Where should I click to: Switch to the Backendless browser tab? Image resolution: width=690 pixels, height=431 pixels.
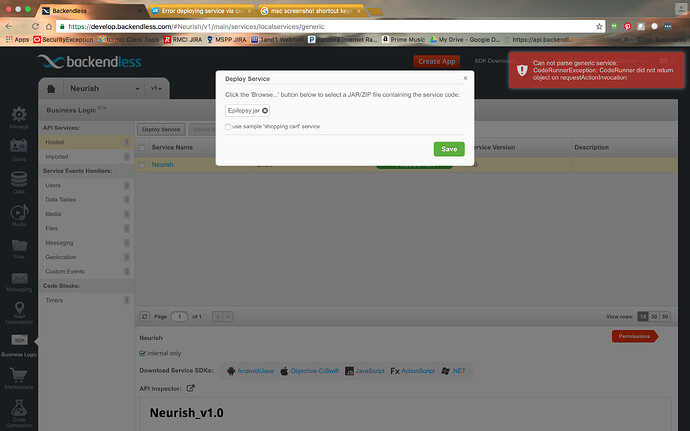pyautogui.click(x=92, y=11)
